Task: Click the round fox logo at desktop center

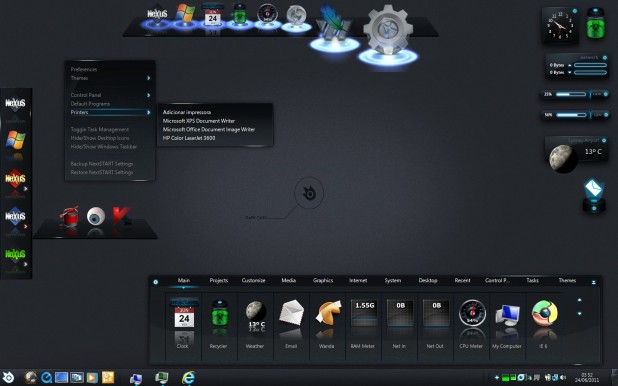Action: coord(309,193)
